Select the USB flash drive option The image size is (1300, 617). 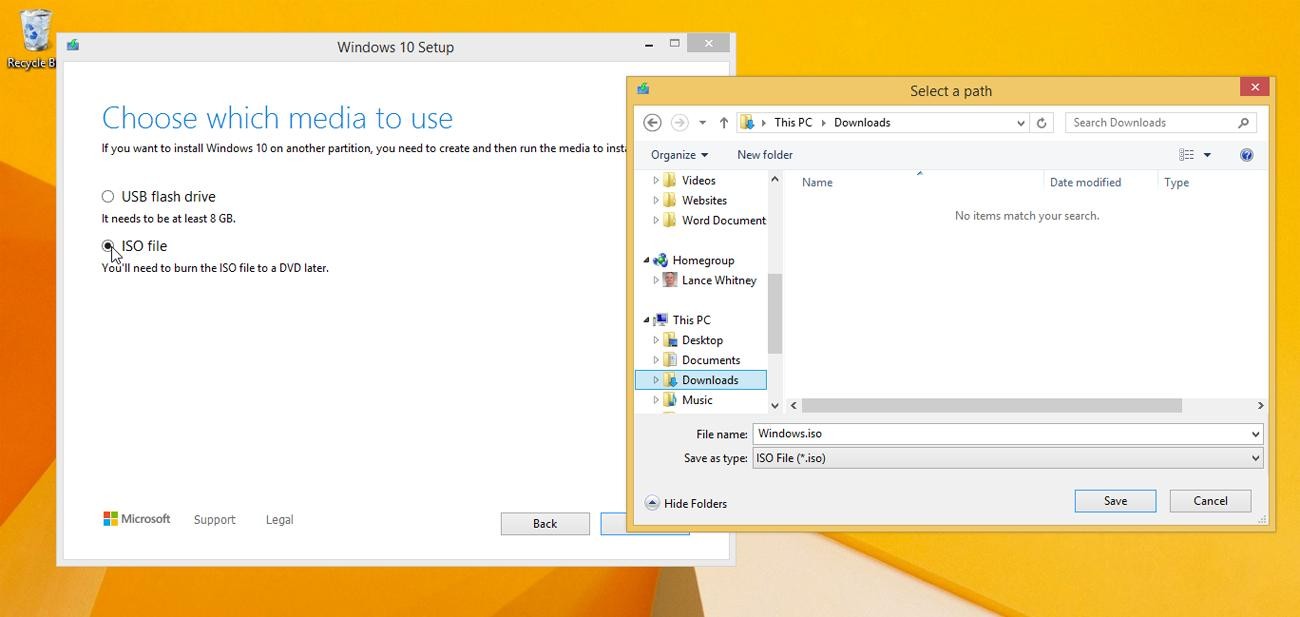[108, 197]
